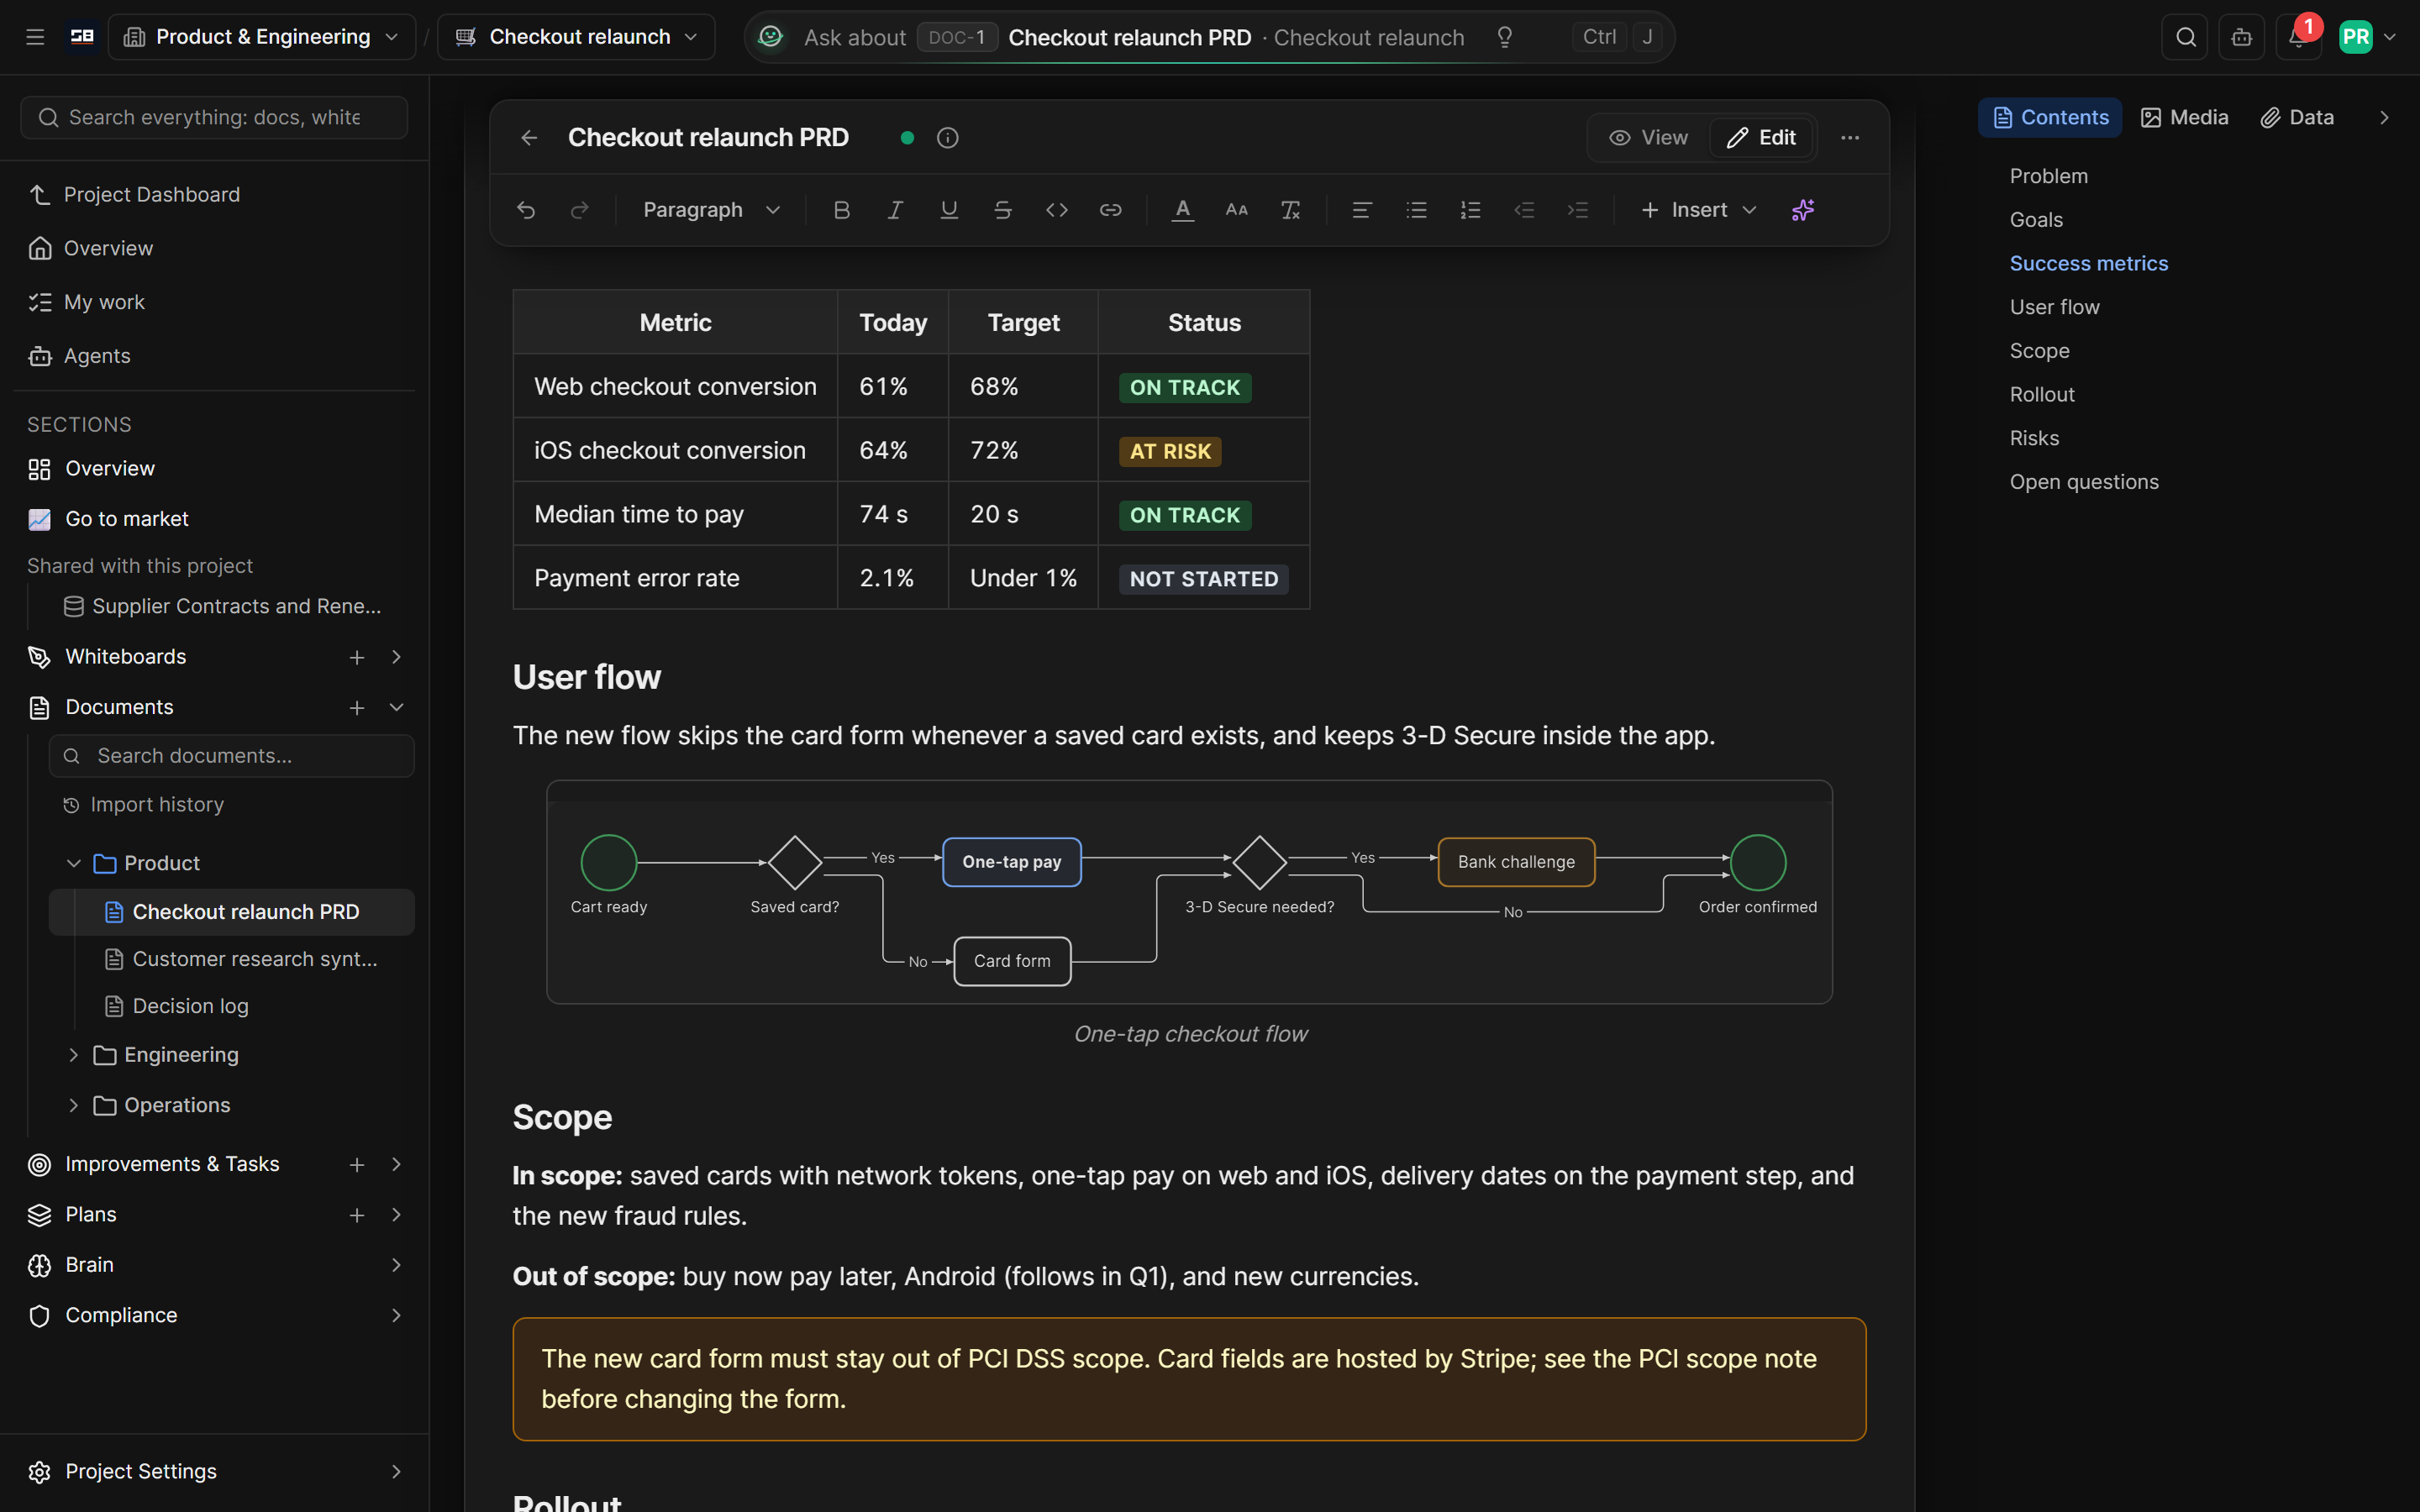Open the Insert dropdown

pyautogui.click(x=1699, y=210)
